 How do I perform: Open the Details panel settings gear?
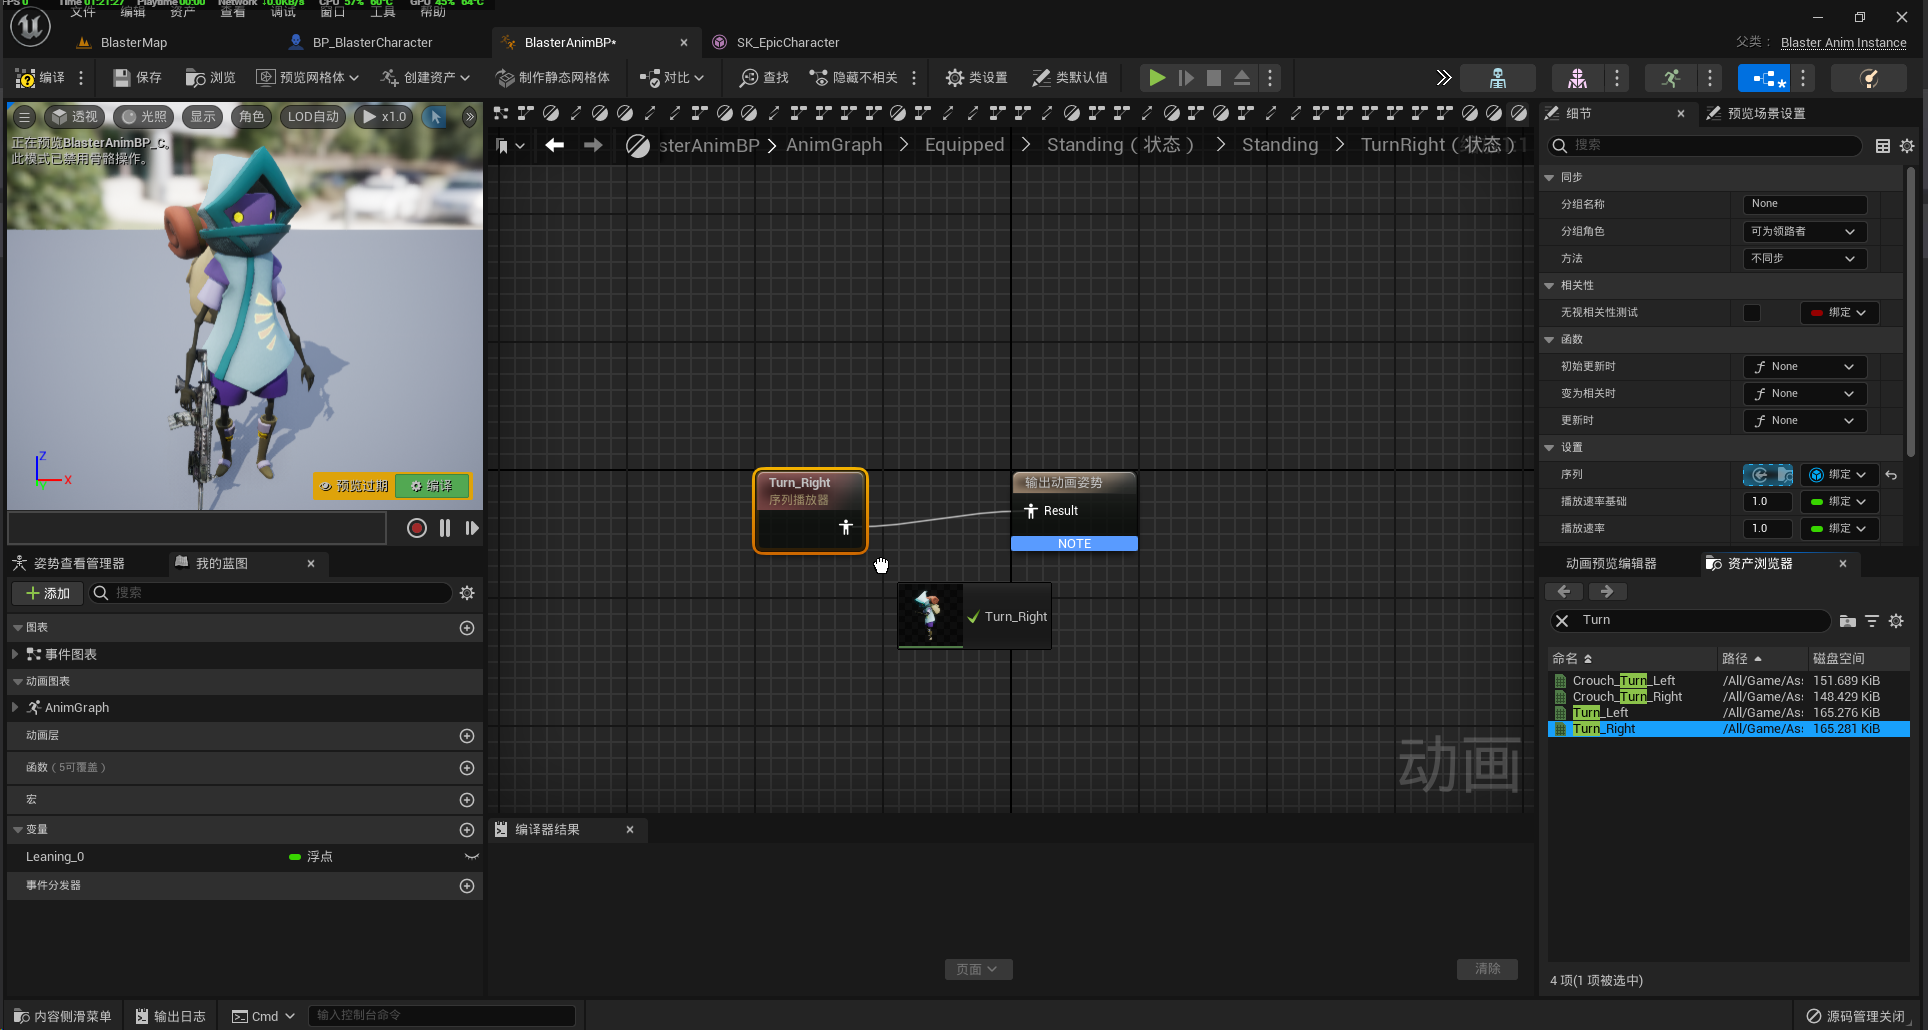[1907, 146]
